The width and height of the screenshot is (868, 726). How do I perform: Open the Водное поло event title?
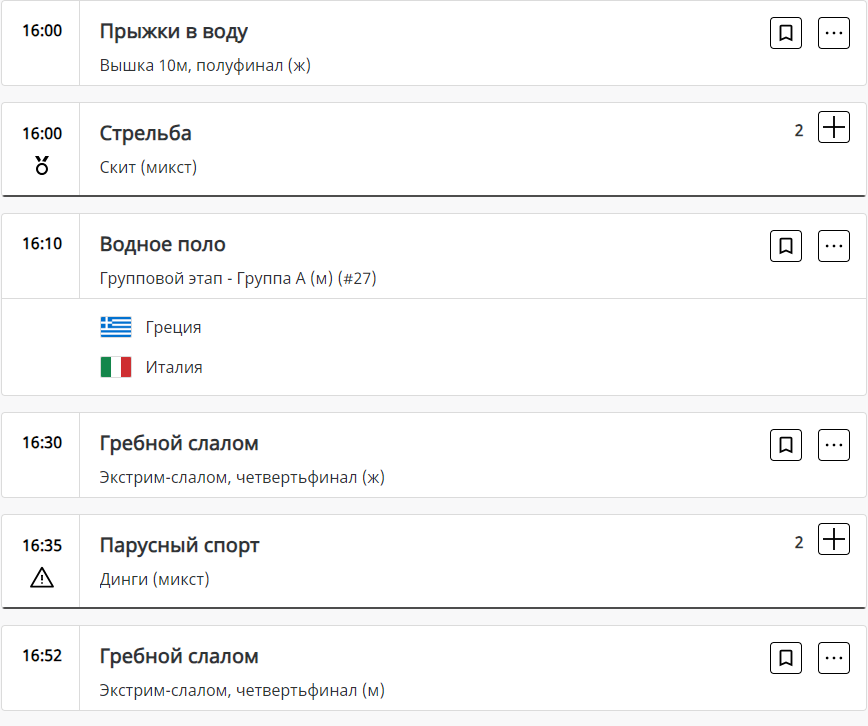(x=163, y=244)
